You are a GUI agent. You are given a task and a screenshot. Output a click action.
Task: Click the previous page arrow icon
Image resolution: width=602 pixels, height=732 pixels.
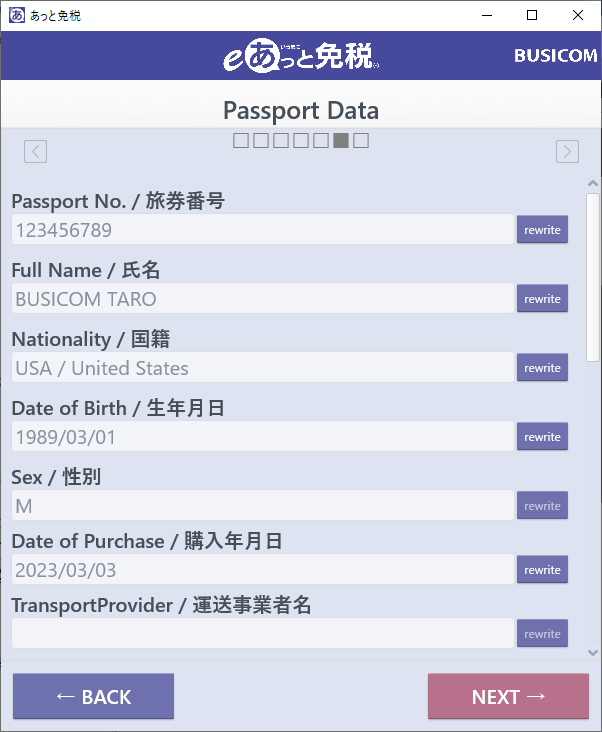click(36, 151)
